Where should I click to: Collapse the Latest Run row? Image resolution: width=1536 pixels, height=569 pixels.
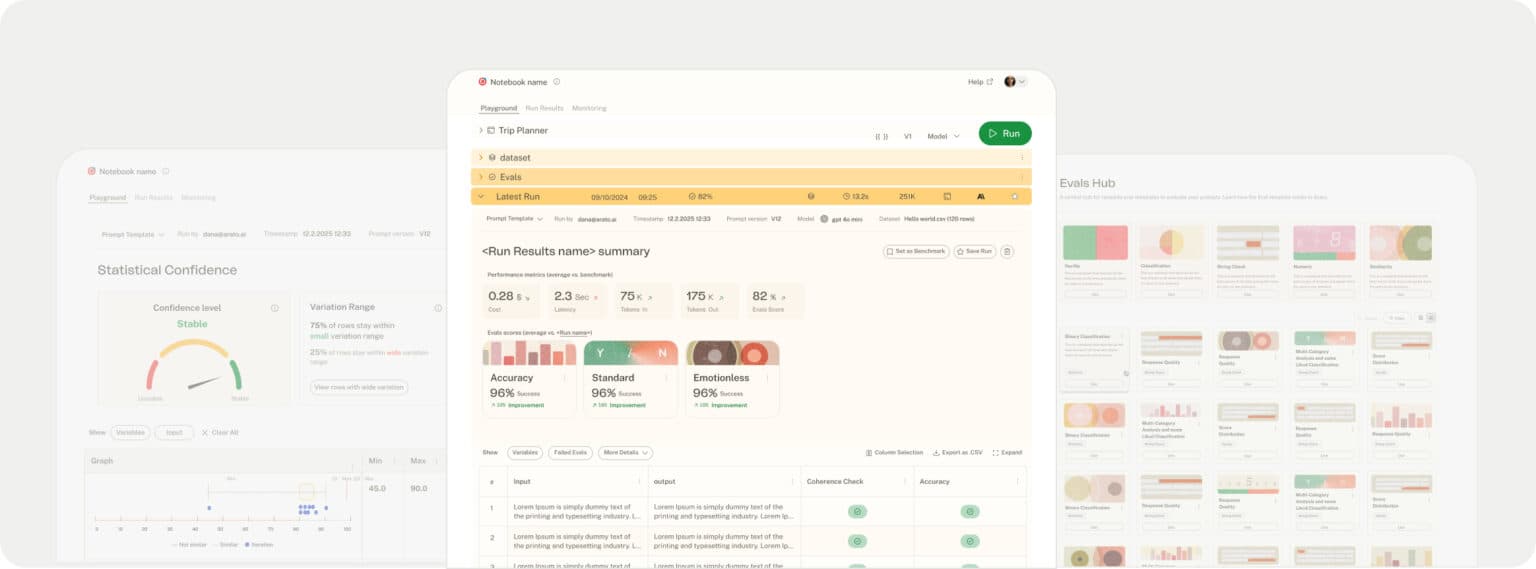coord(481,197)
